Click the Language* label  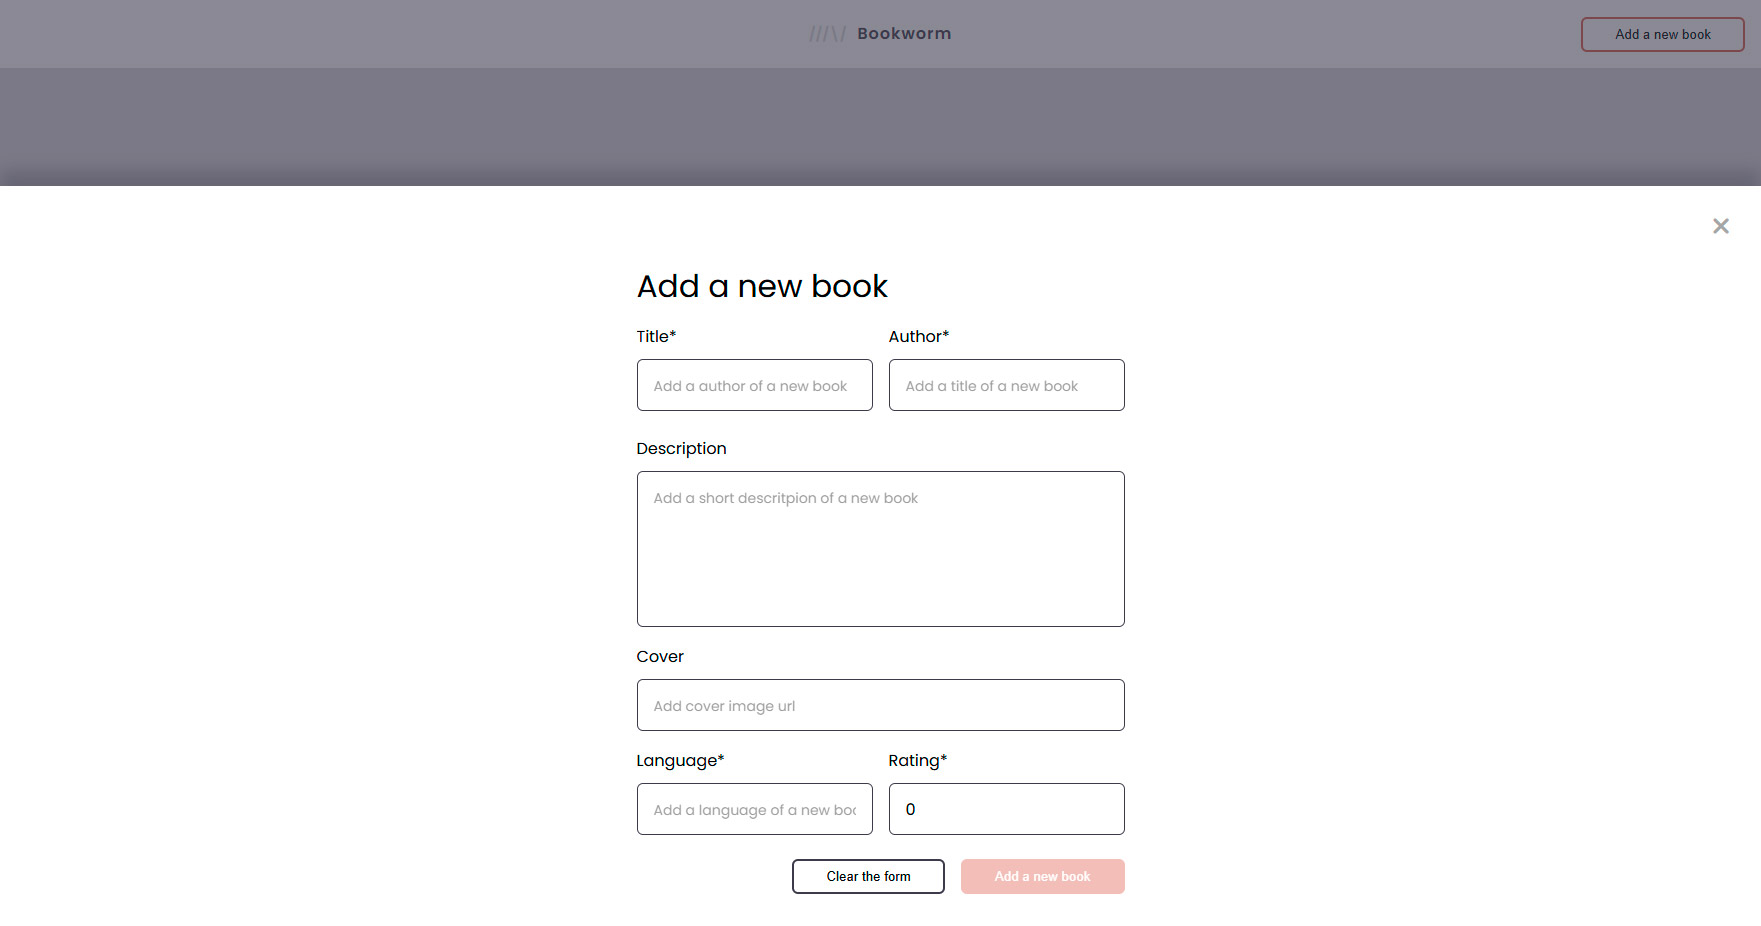click(x=680, y=760)
